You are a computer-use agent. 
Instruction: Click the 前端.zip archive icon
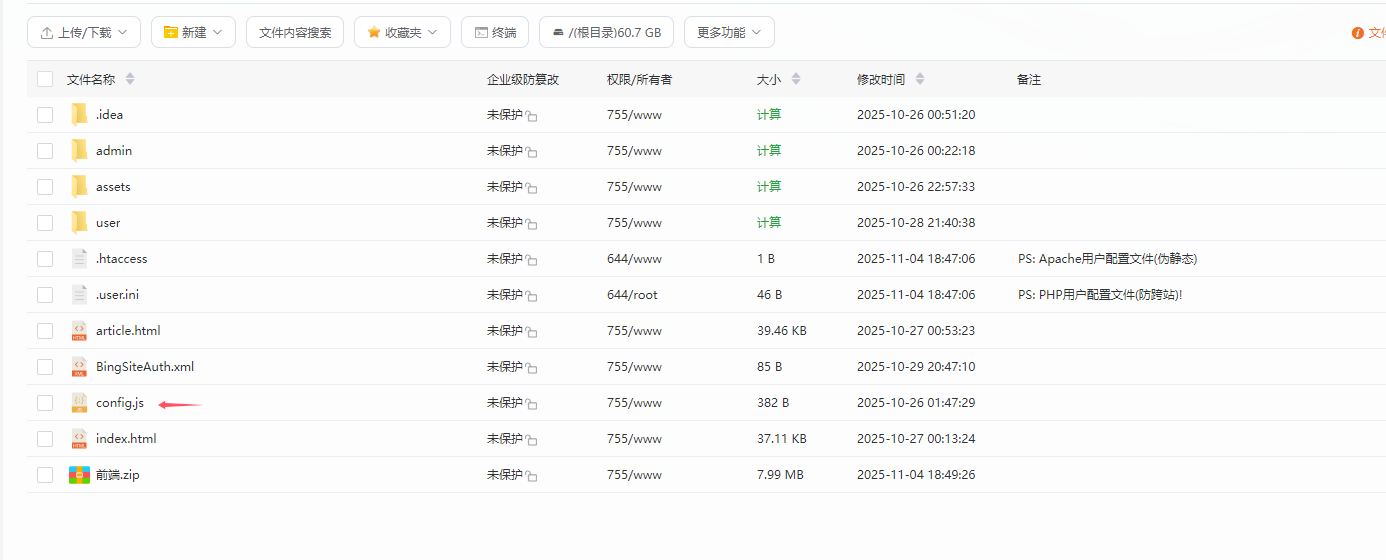pyautogui.click(x=79, y=475)
